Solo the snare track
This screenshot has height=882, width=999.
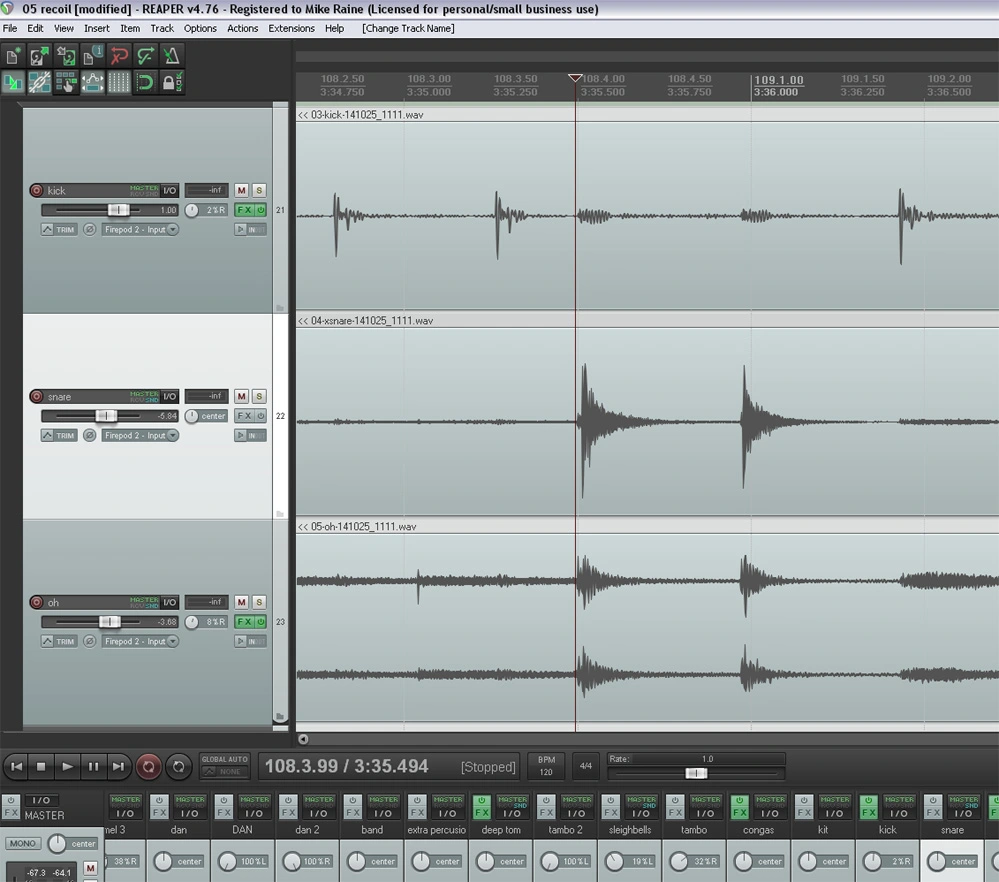(259, 396)
